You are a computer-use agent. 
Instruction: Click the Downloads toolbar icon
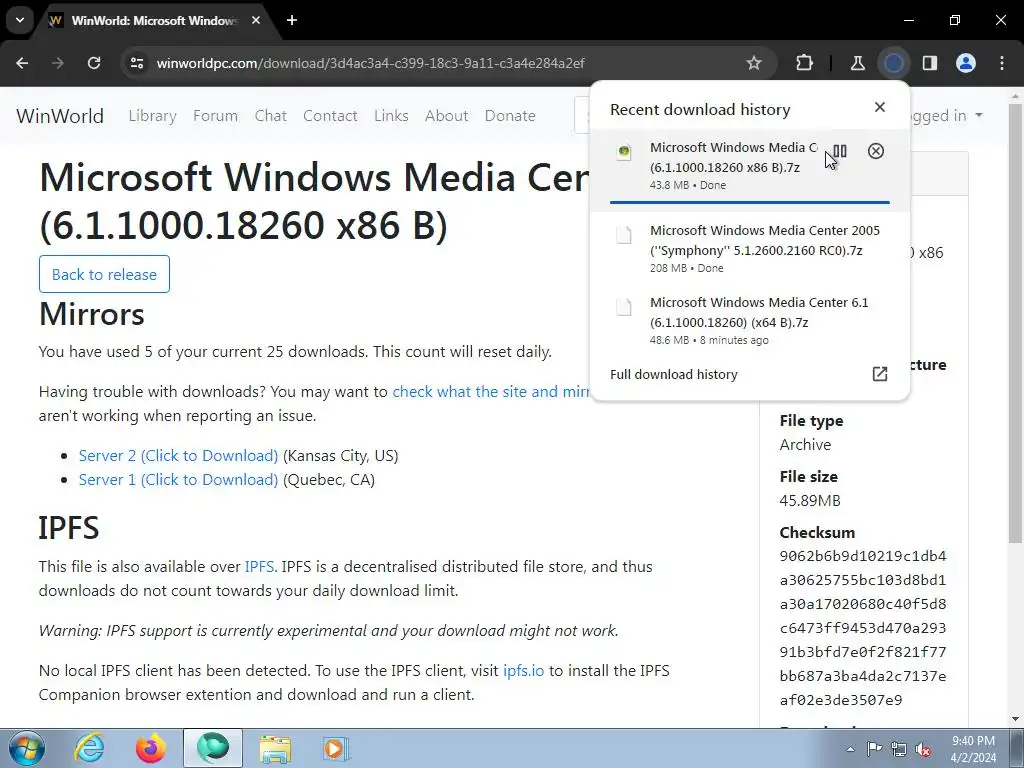pyautogui.click(x=893, y=63)
